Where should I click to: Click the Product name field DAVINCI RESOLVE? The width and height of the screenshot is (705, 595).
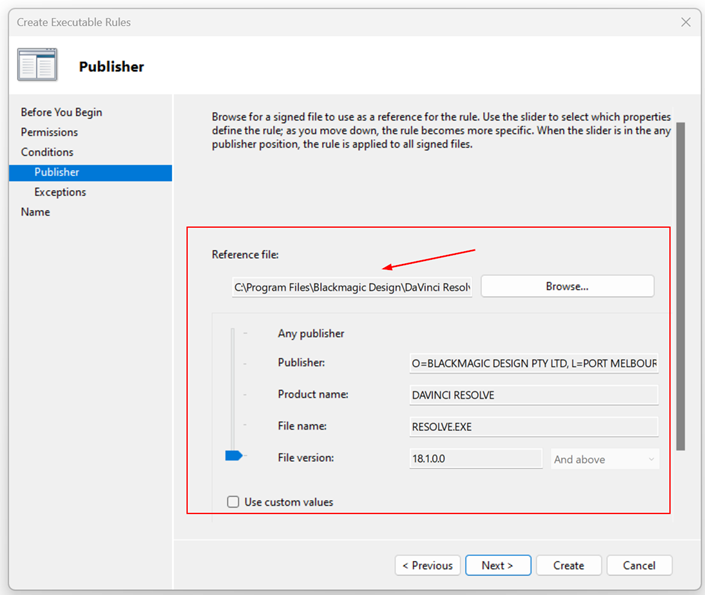click(x=534, y=395)
